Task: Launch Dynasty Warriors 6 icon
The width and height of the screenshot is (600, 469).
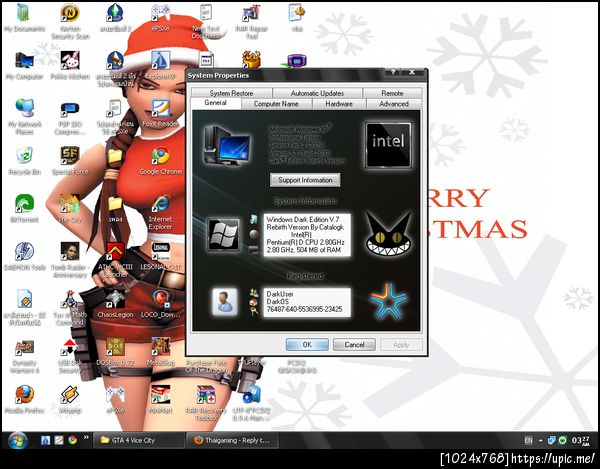Action: pos(24,356)
